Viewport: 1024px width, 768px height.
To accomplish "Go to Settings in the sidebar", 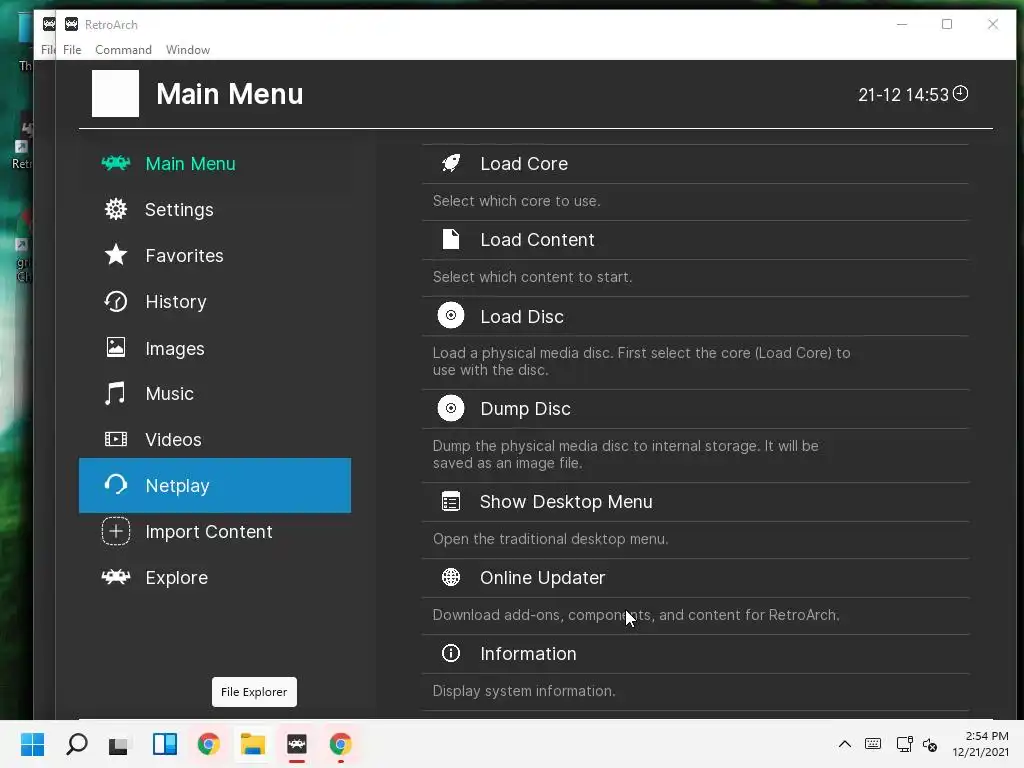I will click(215, 209).
